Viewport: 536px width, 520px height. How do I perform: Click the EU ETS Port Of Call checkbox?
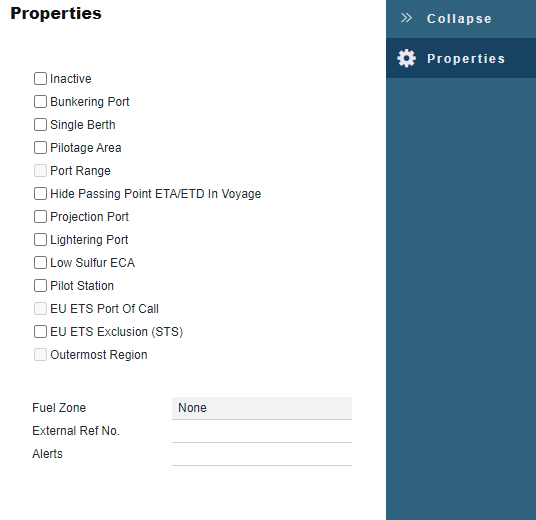[x=40, y=309]
